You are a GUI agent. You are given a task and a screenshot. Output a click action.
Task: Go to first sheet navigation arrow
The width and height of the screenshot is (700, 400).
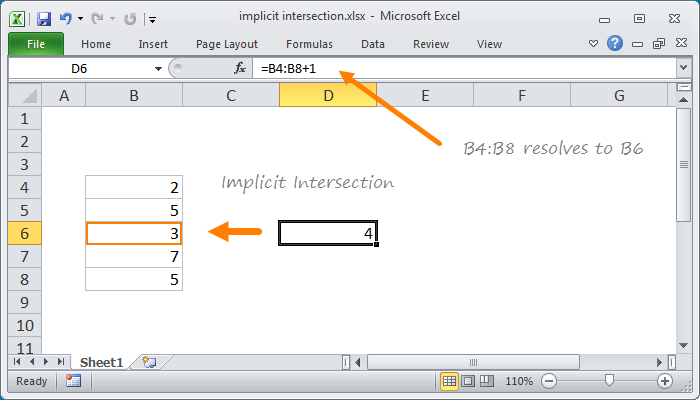click(x=17, y=362)
